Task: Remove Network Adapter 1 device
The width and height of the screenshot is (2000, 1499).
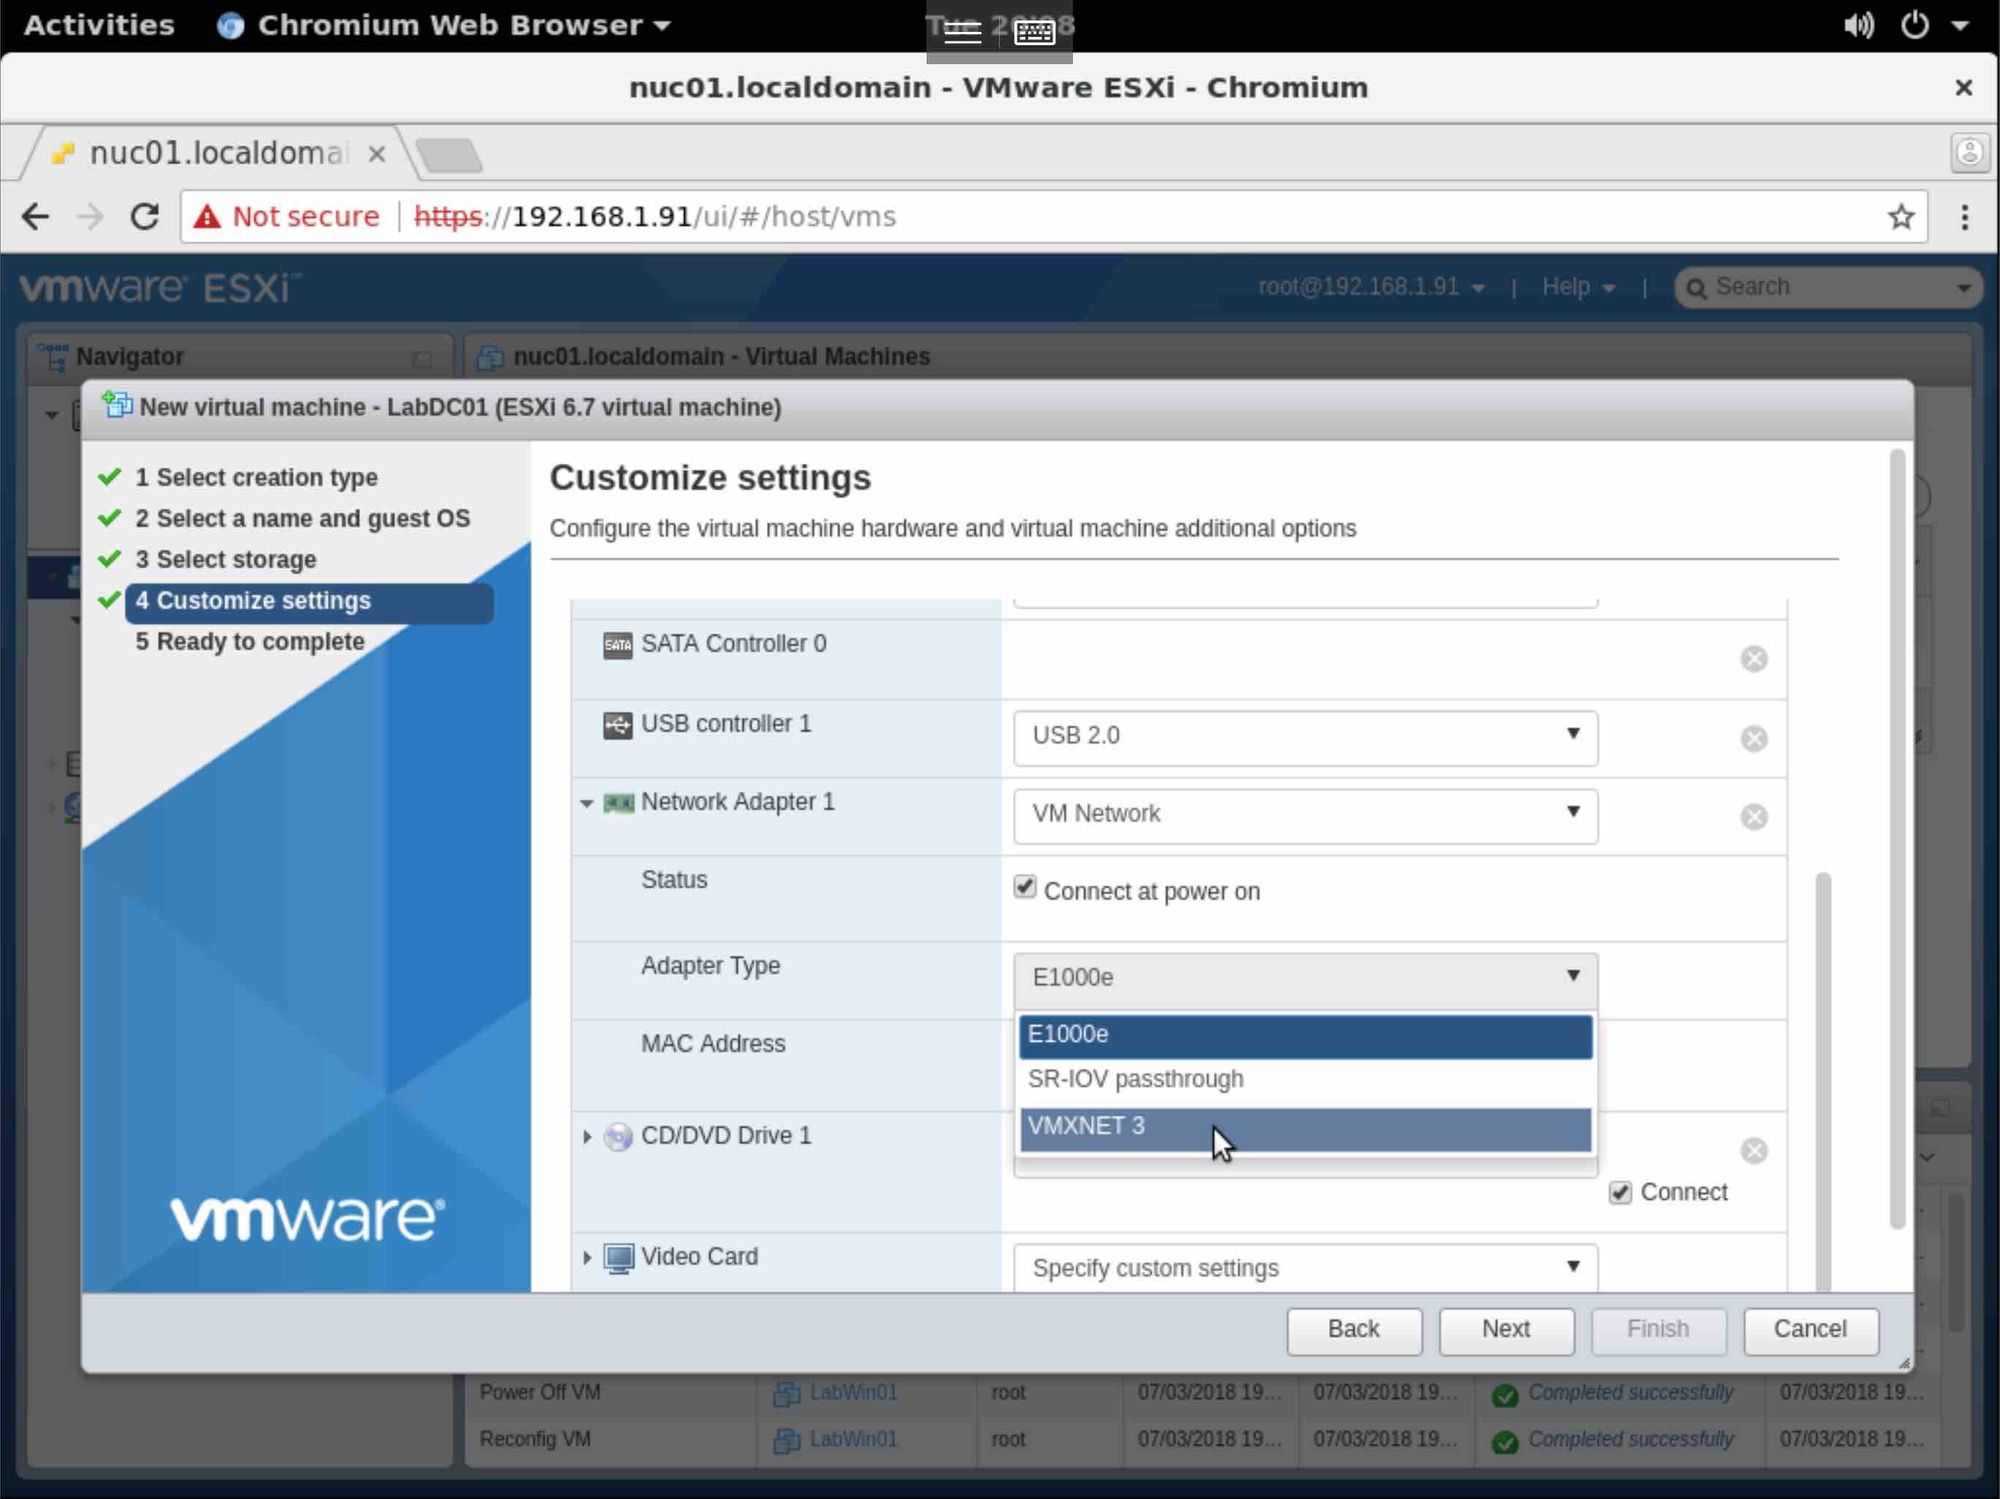Action: 1753,817
